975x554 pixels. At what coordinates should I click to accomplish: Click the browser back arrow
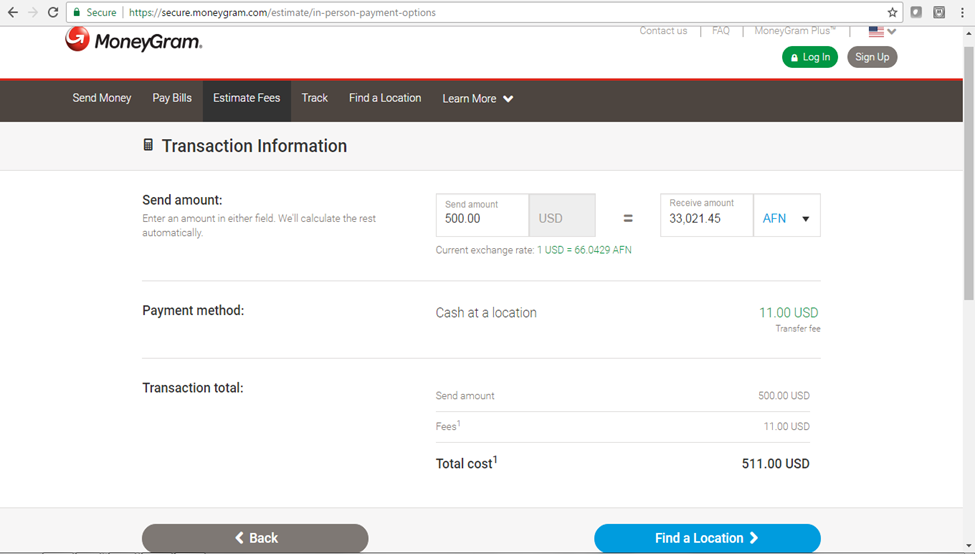13,13
